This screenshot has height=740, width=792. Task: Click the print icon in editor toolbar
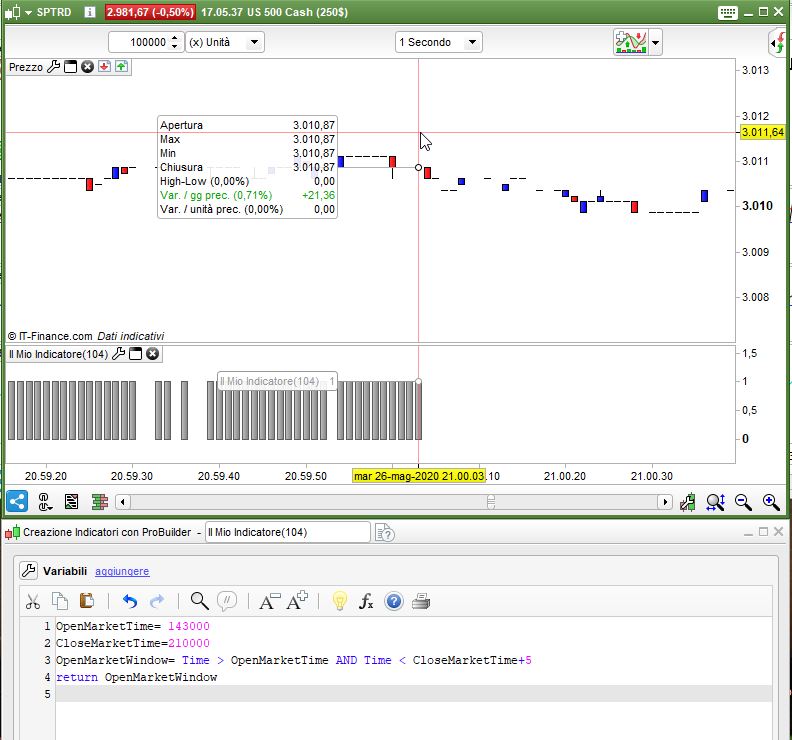[421, 601]
